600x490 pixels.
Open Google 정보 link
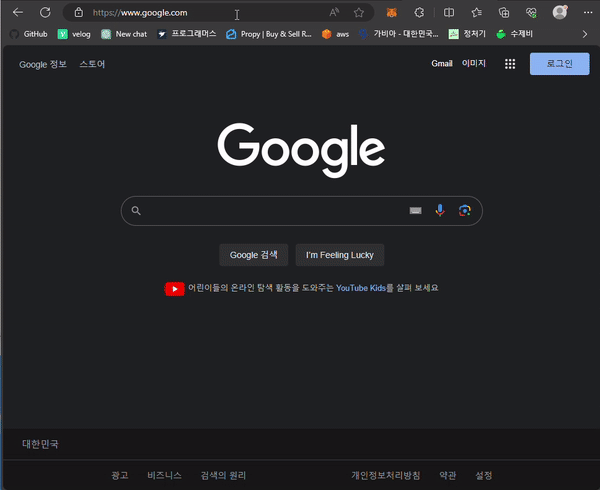click(x=43, y=64)
